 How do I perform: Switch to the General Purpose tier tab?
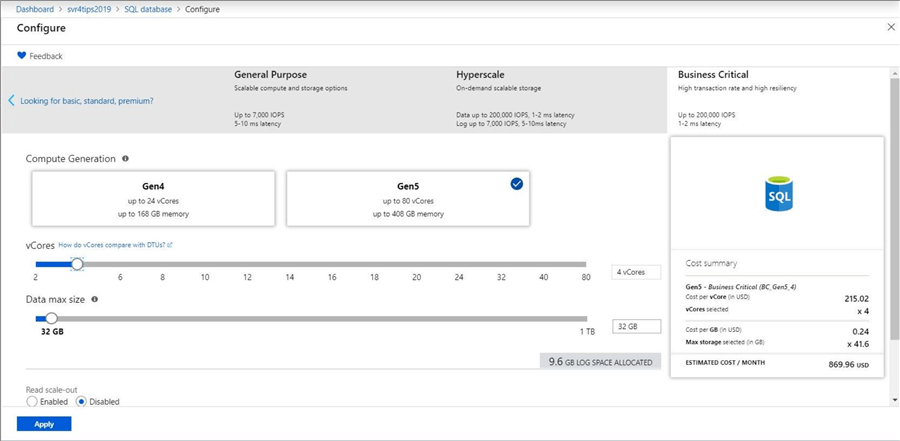pos(270,75)
